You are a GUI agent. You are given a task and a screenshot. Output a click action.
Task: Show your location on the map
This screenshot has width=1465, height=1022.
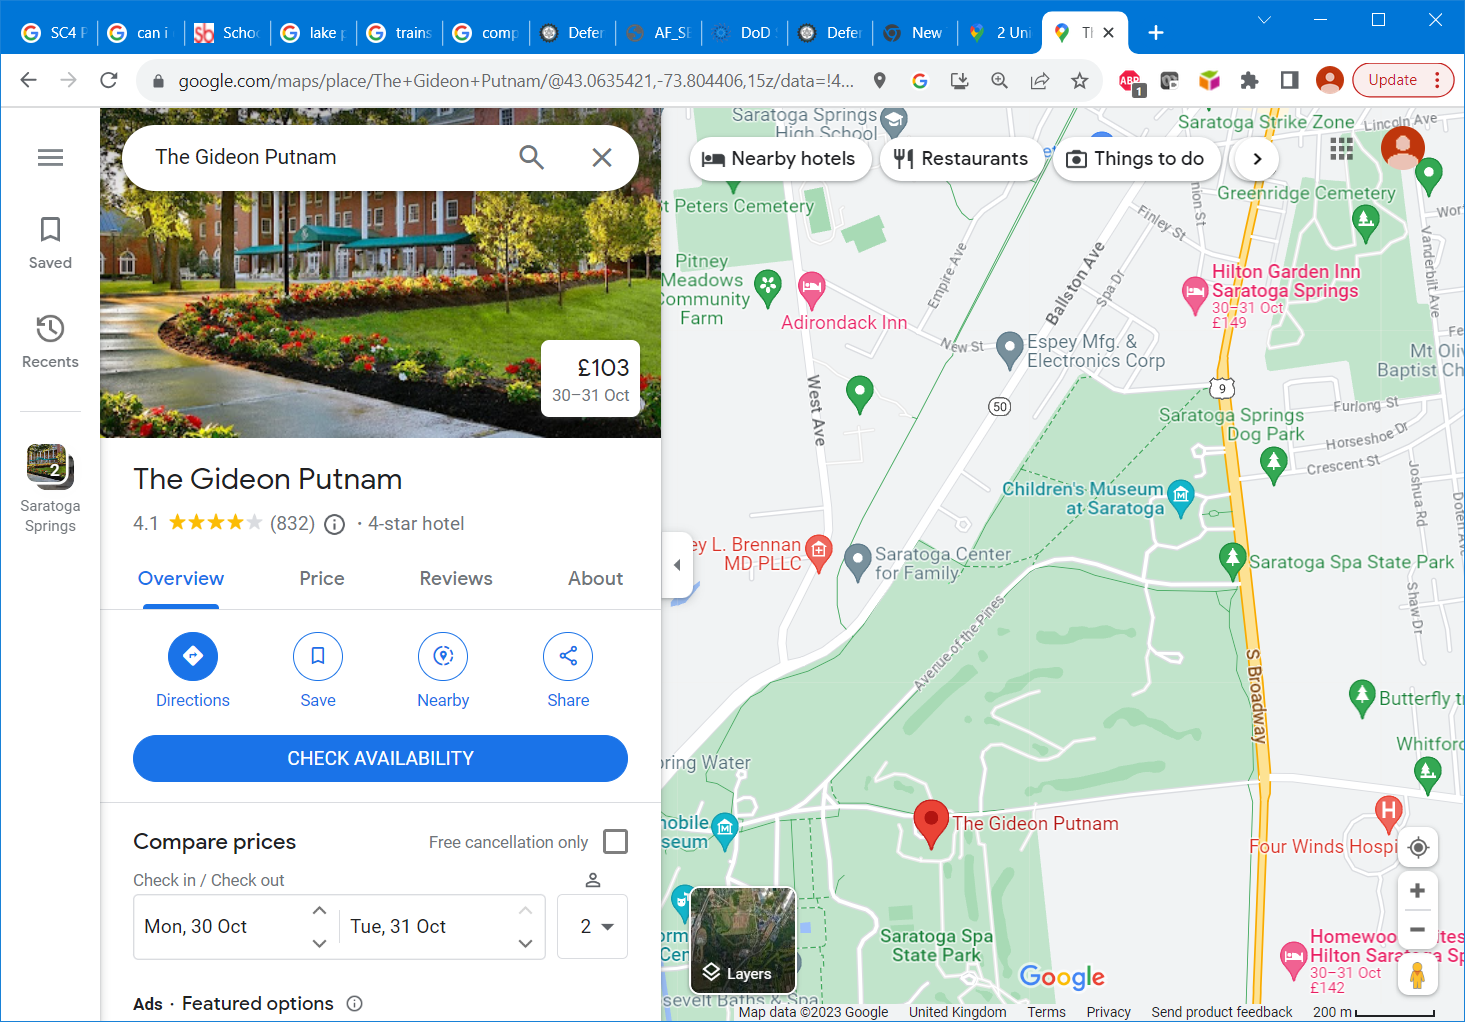click(1417, 847)
